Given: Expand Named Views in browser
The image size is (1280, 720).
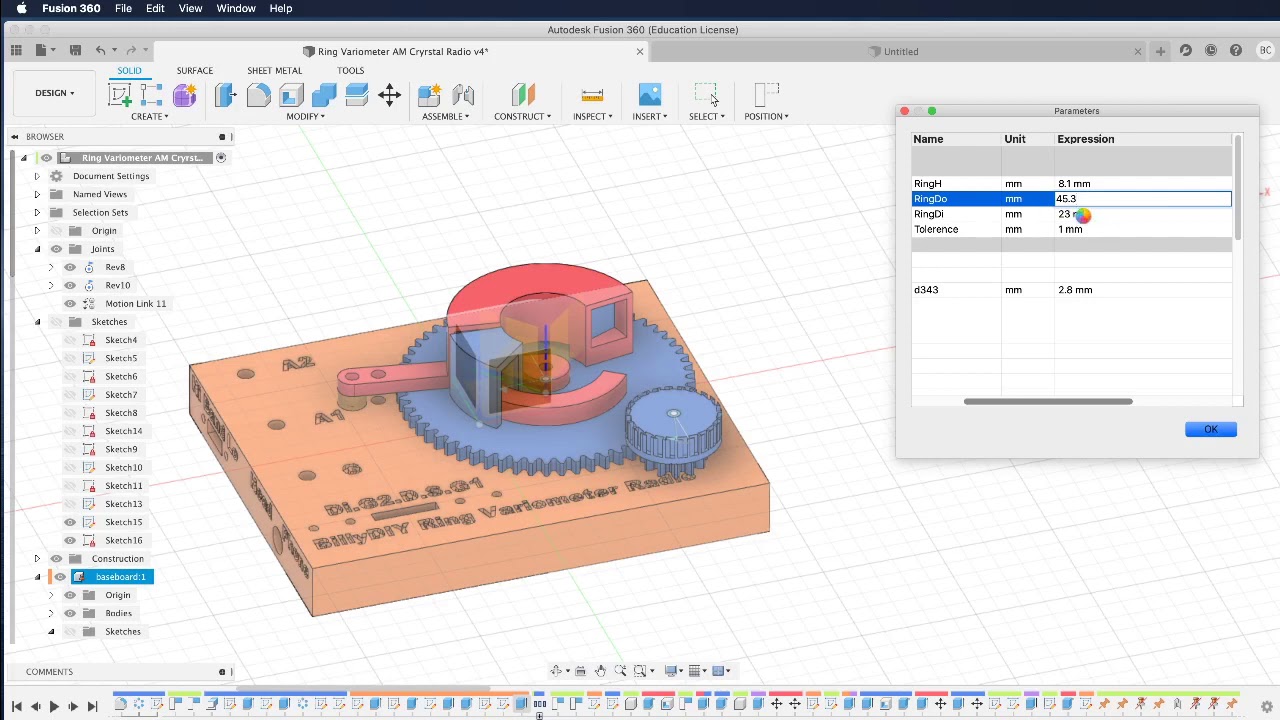Looking at the screenshot, I should click(x=37, y=194).
